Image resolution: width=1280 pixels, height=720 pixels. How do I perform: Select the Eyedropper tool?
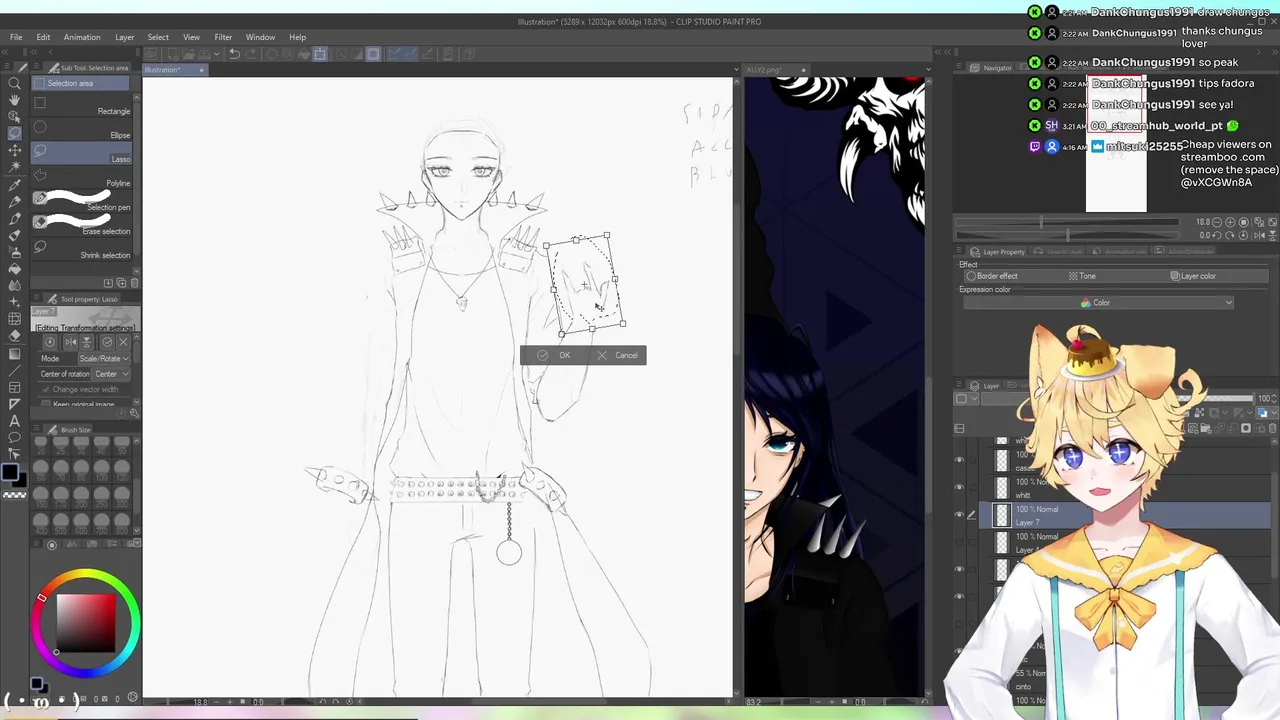[14, 184]
